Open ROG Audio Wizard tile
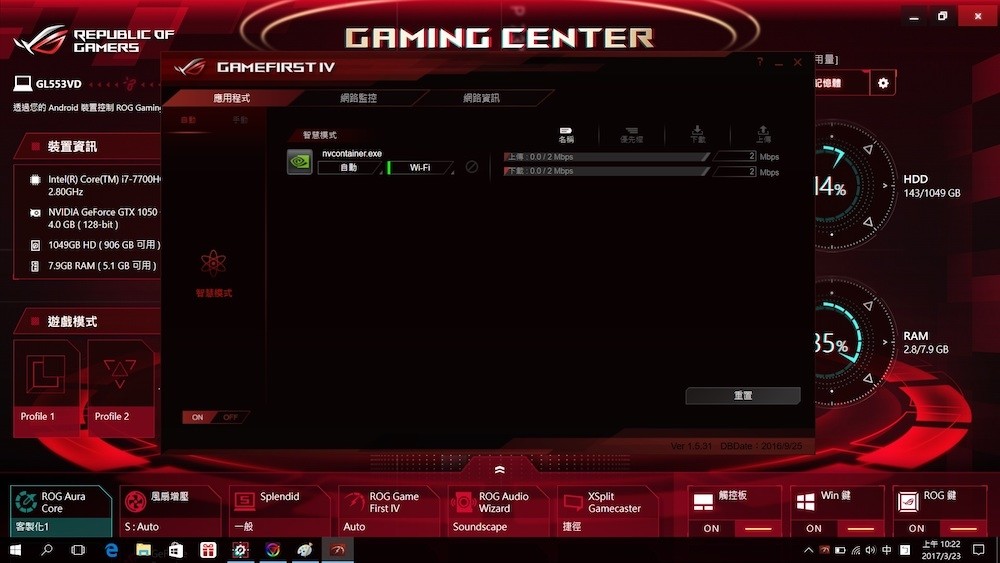This screenshot has height=563, width=1000. pos(499,511)
